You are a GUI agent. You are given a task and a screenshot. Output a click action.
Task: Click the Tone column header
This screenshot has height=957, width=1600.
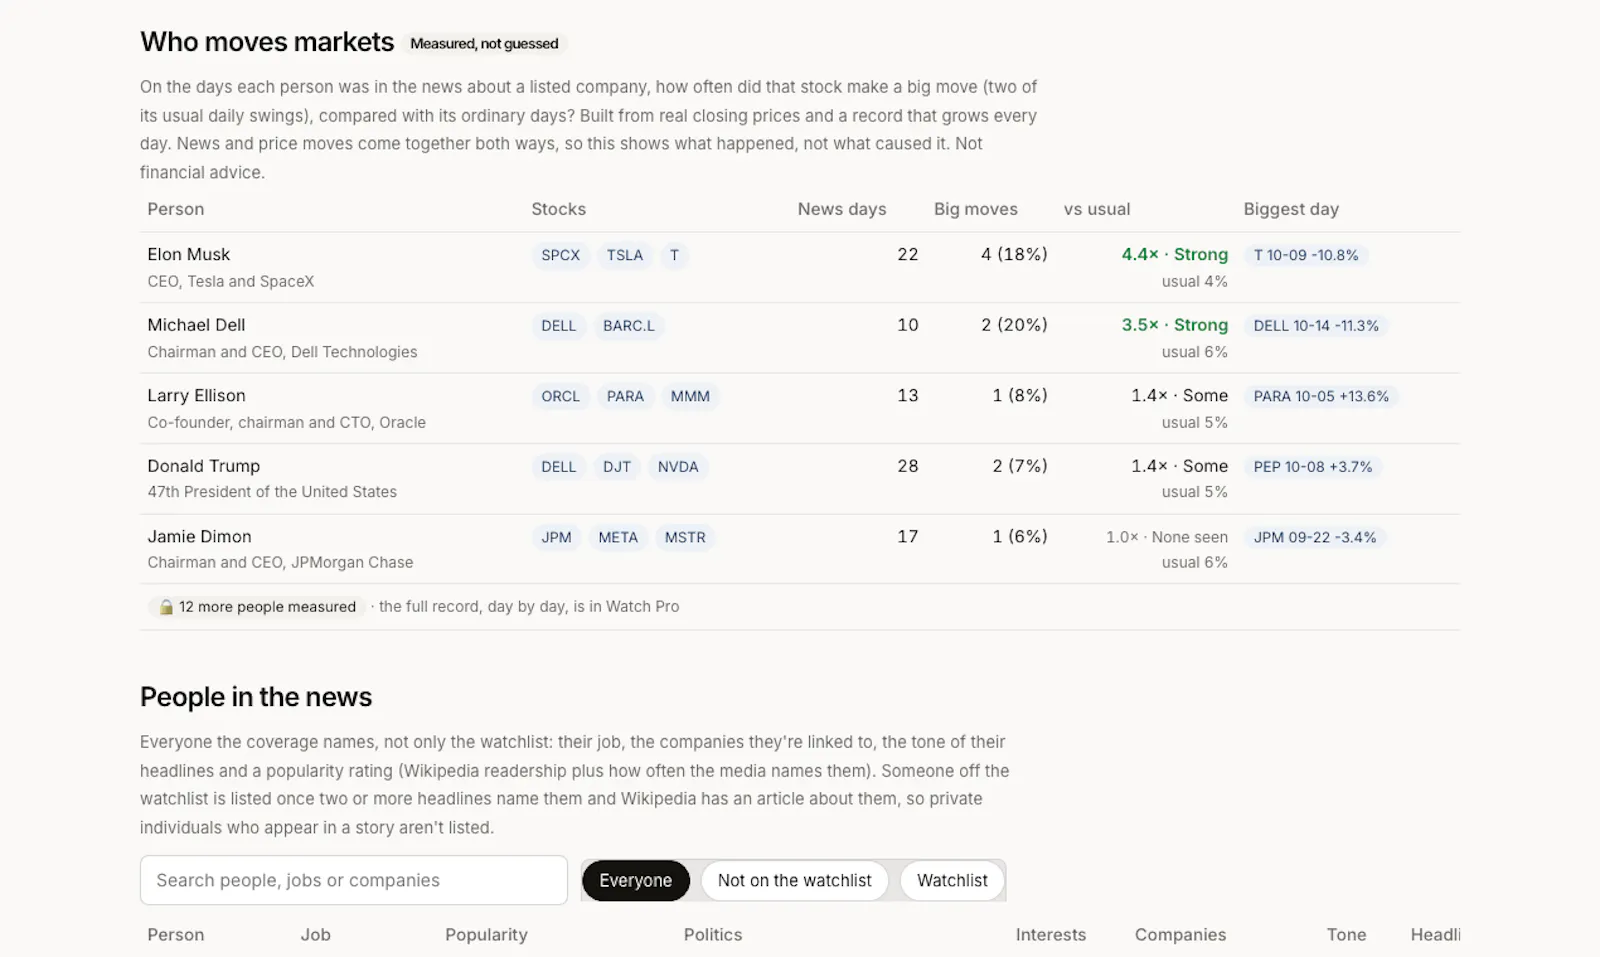point(1346,935)
